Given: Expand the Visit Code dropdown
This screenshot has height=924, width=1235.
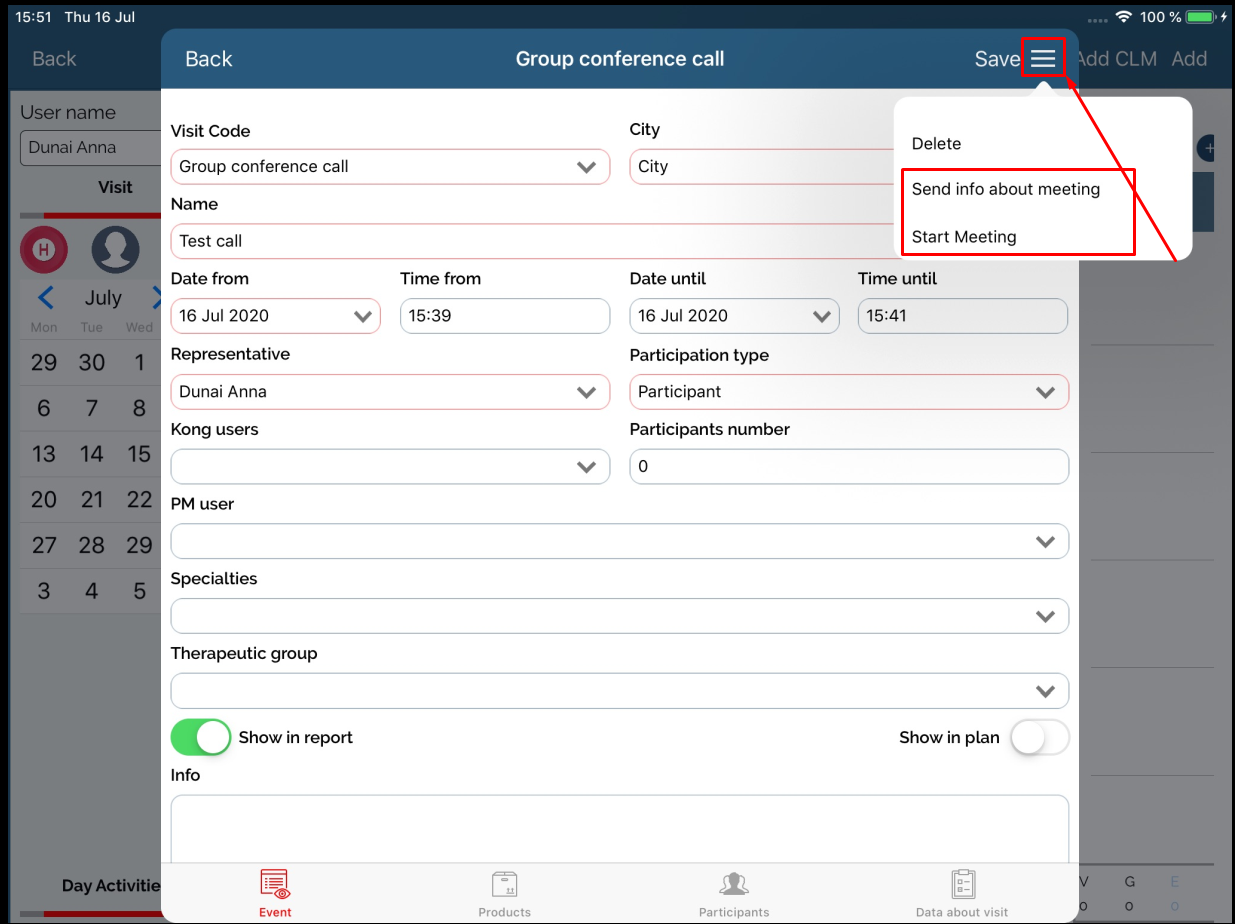Looking at the screenshot, I should [587, 167].
